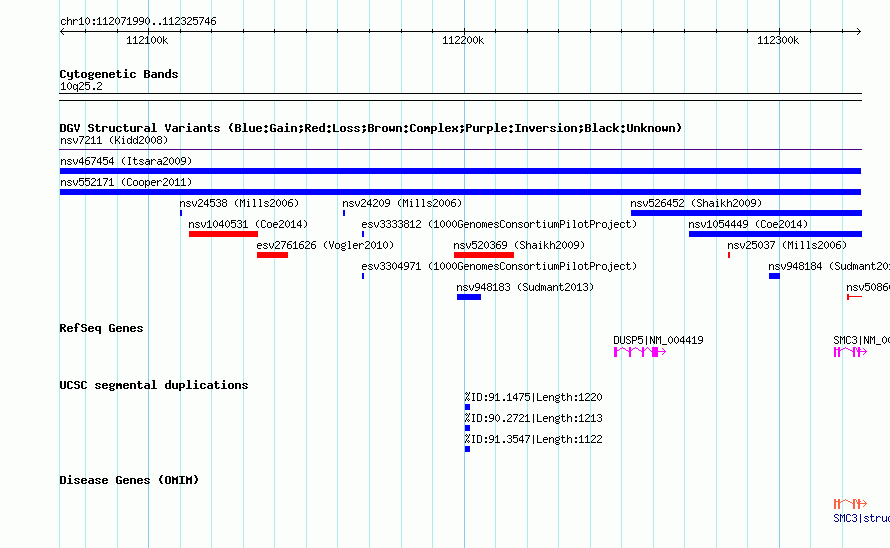Click the esv3333812 variant marker

click(363, 234)
